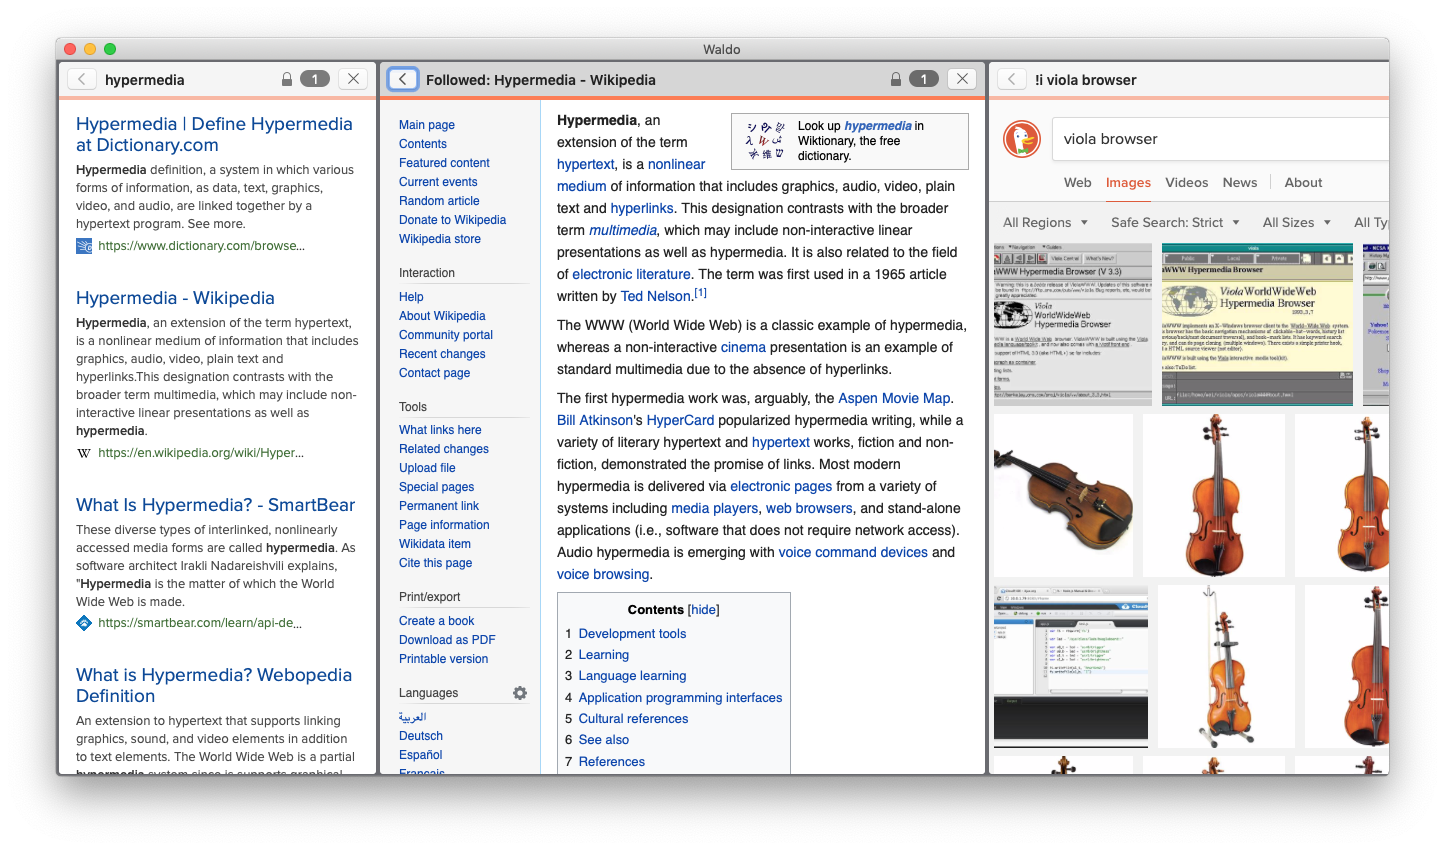This screenshot has width=1445, height=850.
Task: Follow HyperCard link in article
Action: [x=680, y=420]
